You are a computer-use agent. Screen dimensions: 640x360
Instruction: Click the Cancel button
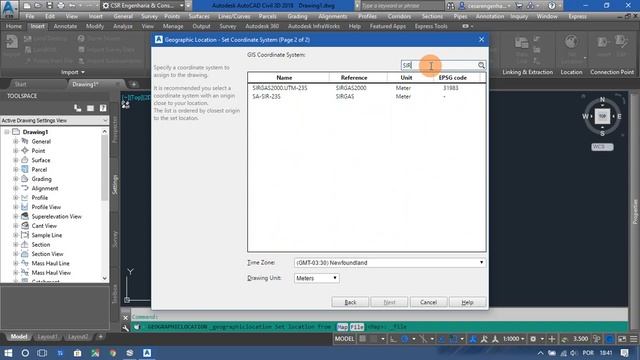click(x=428, y=302)
